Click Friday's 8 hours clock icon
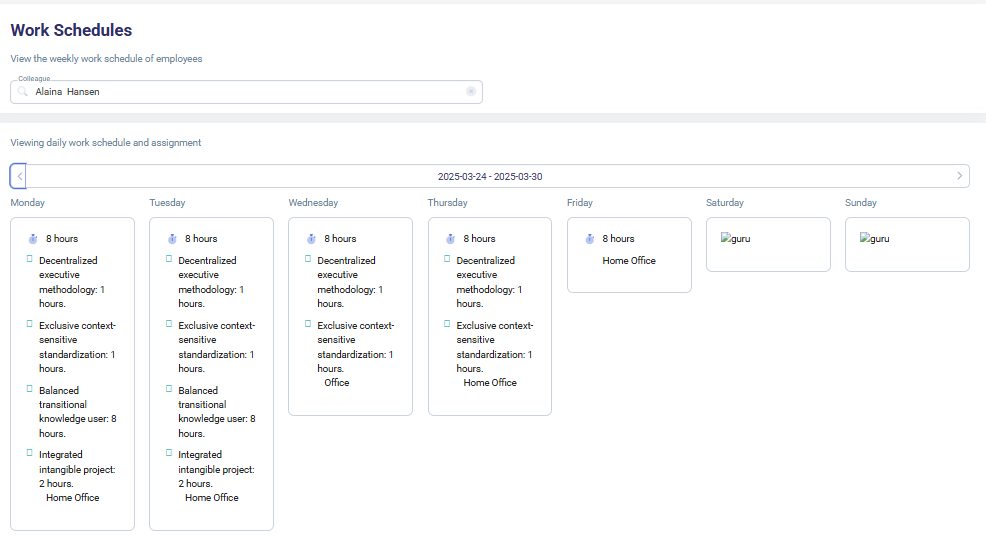The height and width of the screenshot is (538, 986). [589, 239]
